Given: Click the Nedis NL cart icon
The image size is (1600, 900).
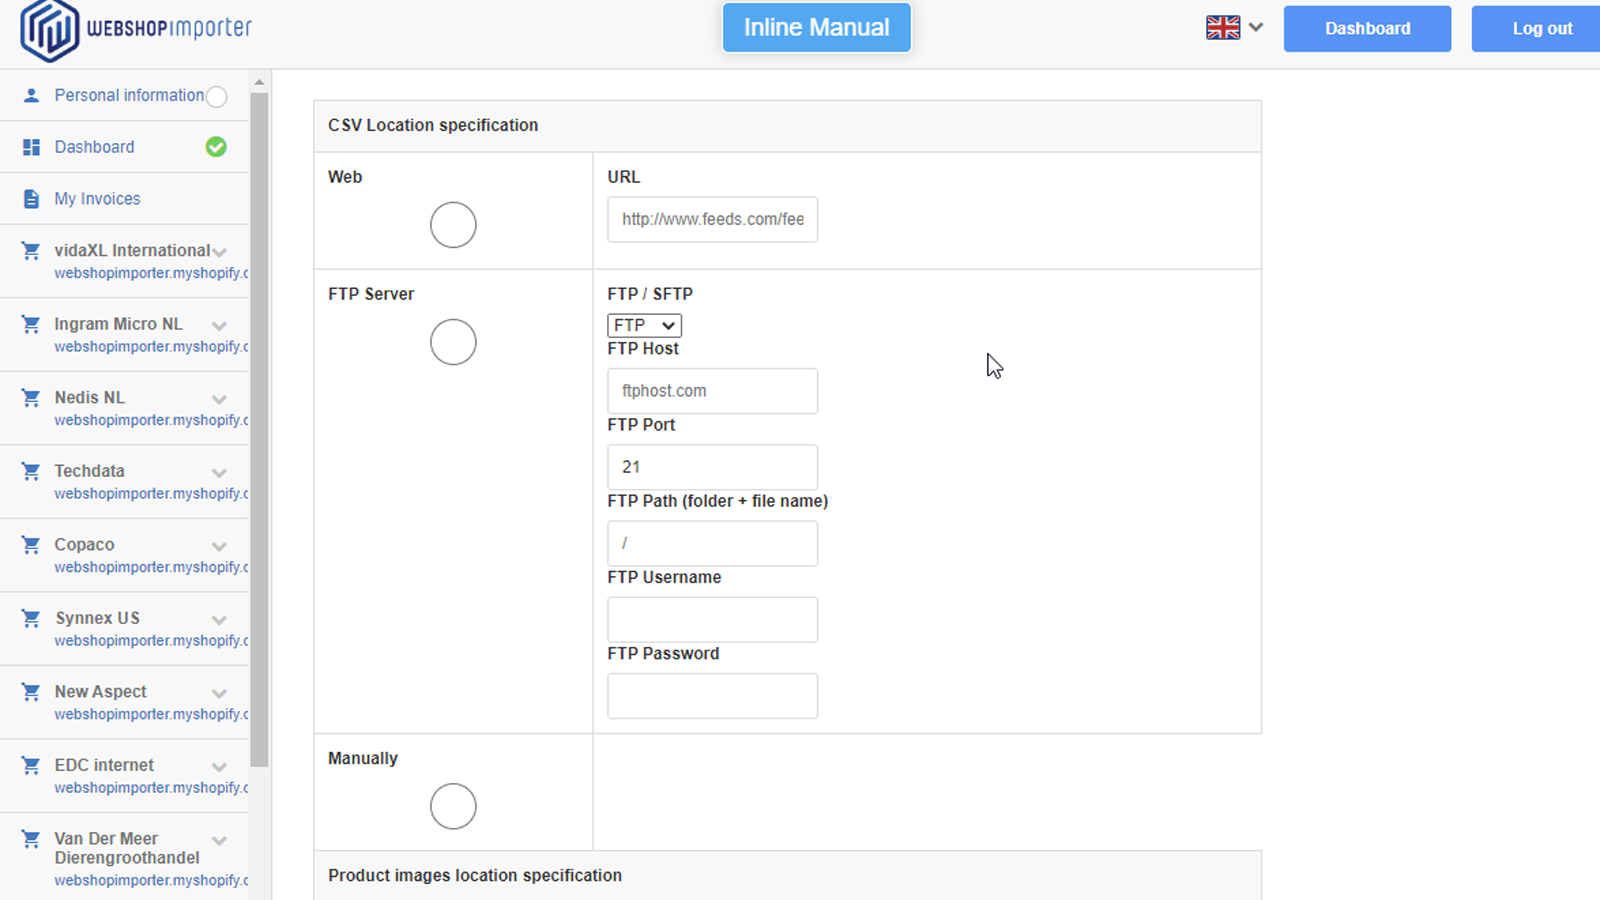Looking at the screenshot, I should tap(31, 398).
